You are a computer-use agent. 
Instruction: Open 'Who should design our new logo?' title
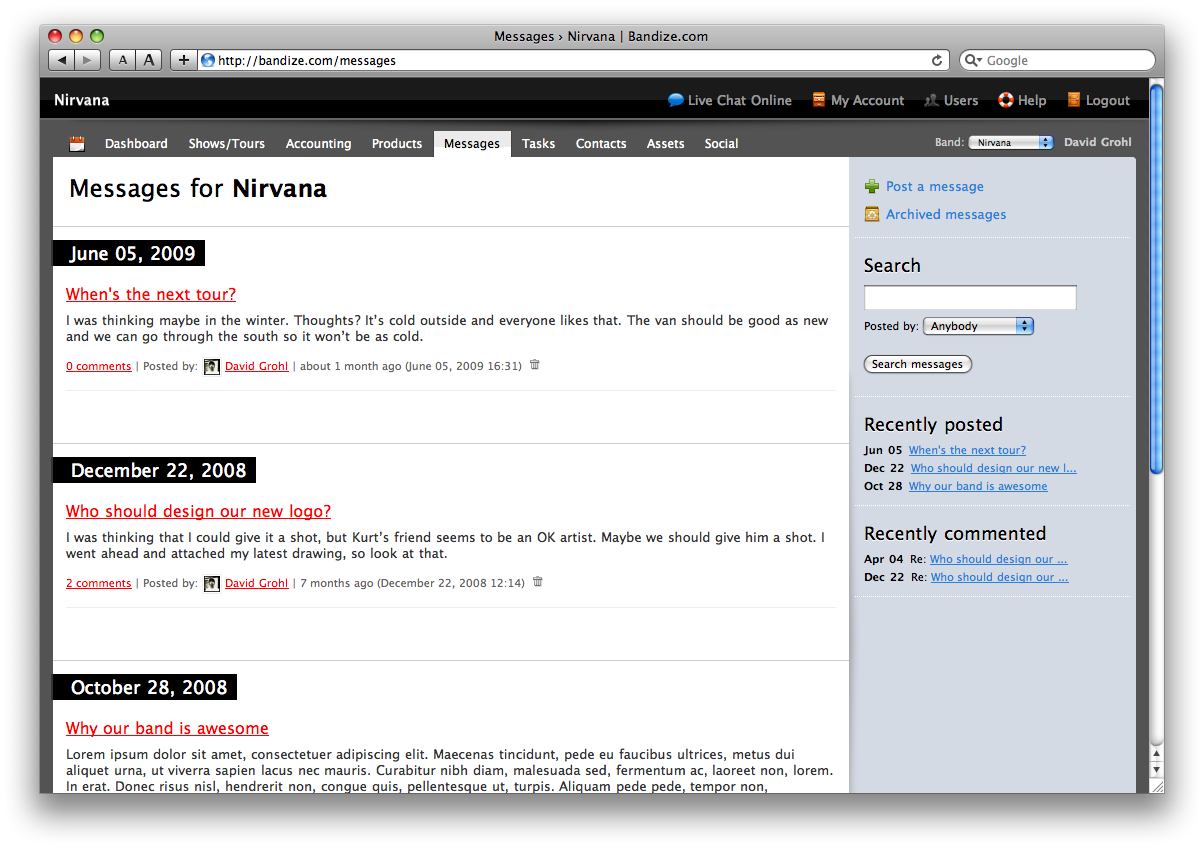coord(198,511)
